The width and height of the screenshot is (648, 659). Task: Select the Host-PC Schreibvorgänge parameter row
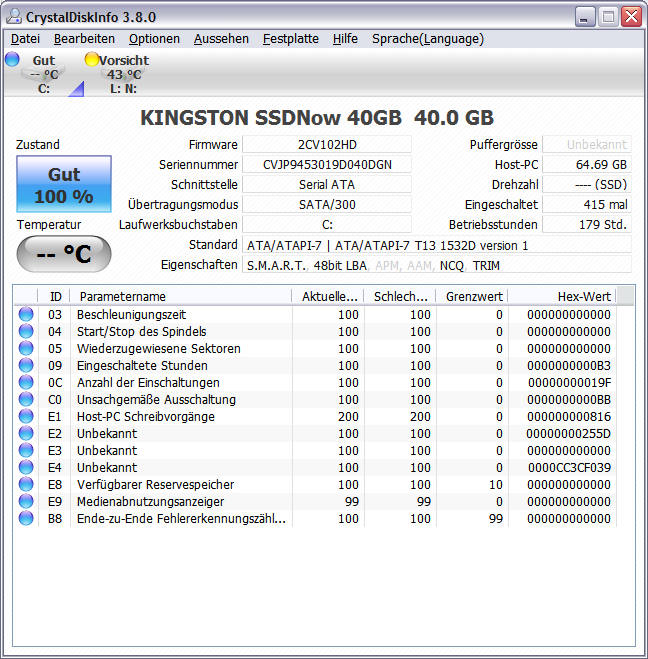coord(315,416)
